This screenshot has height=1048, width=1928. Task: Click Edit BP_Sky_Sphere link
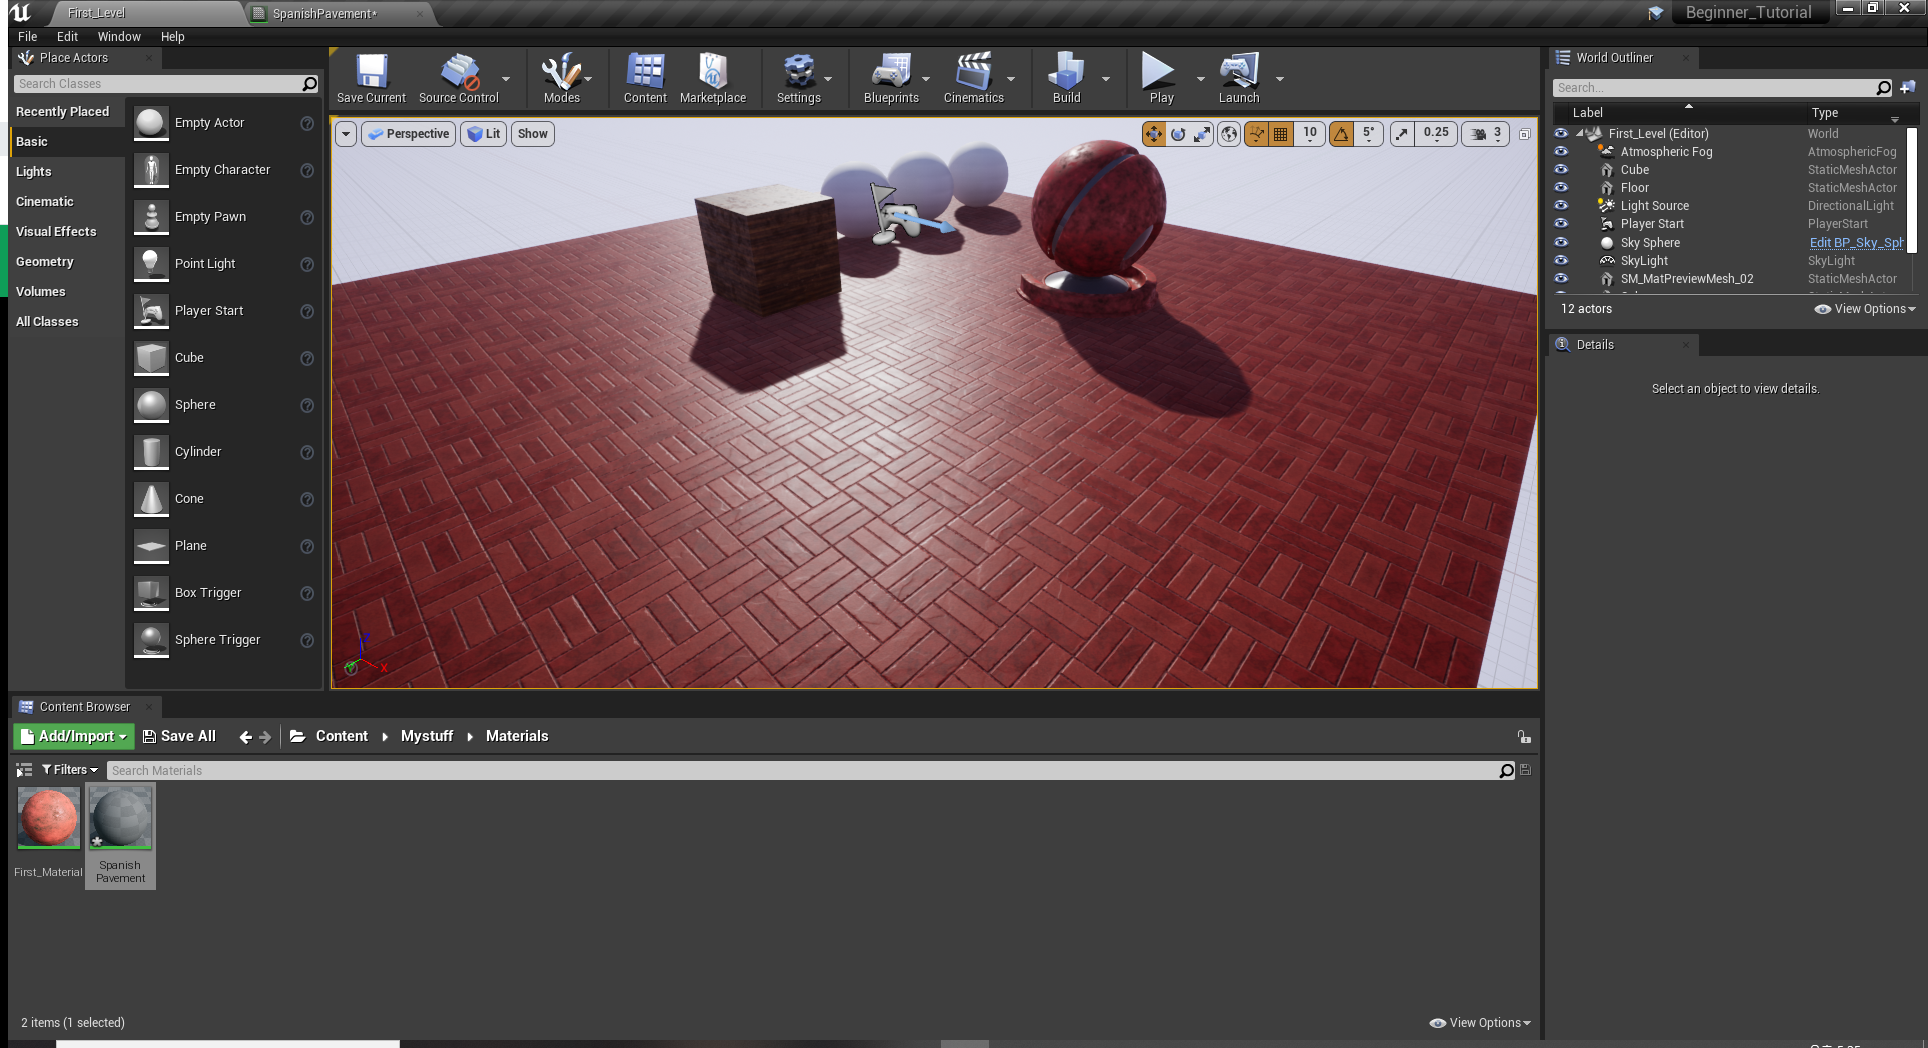[1856, 243]
